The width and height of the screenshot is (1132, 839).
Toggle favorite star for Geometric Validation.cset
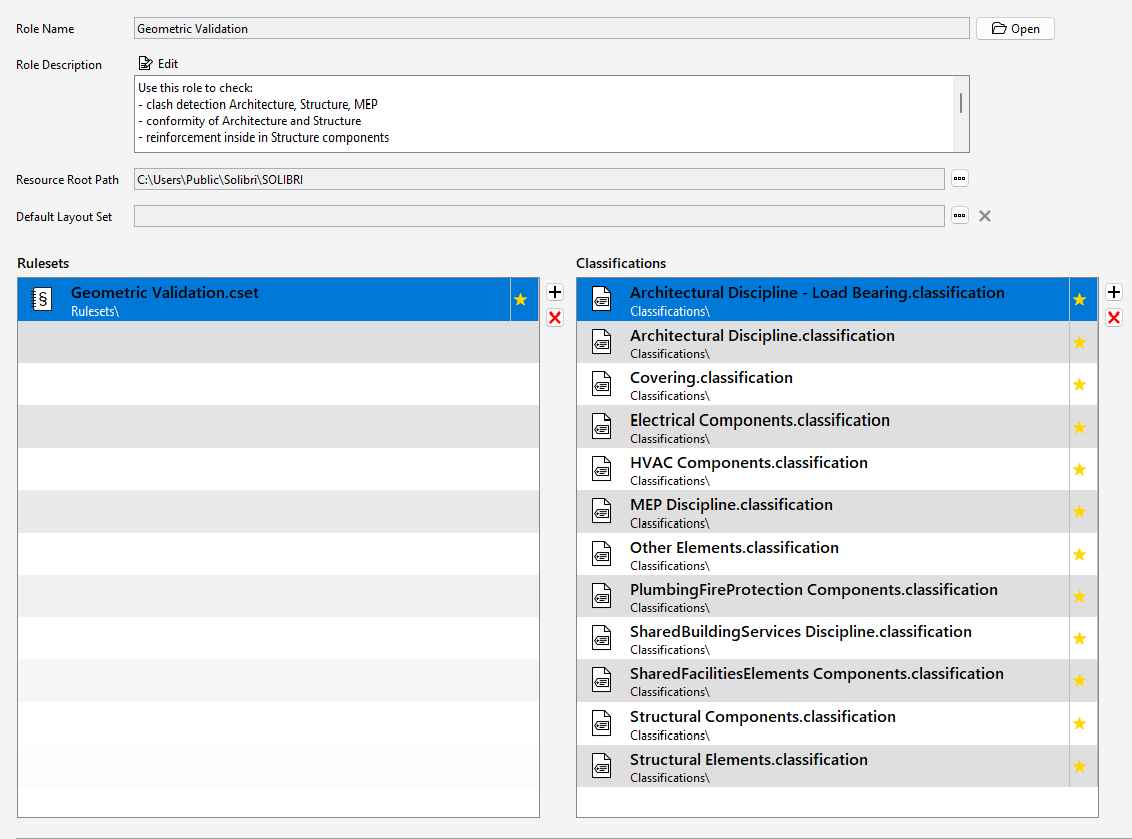pyautogui.click(x=521, y=300)
